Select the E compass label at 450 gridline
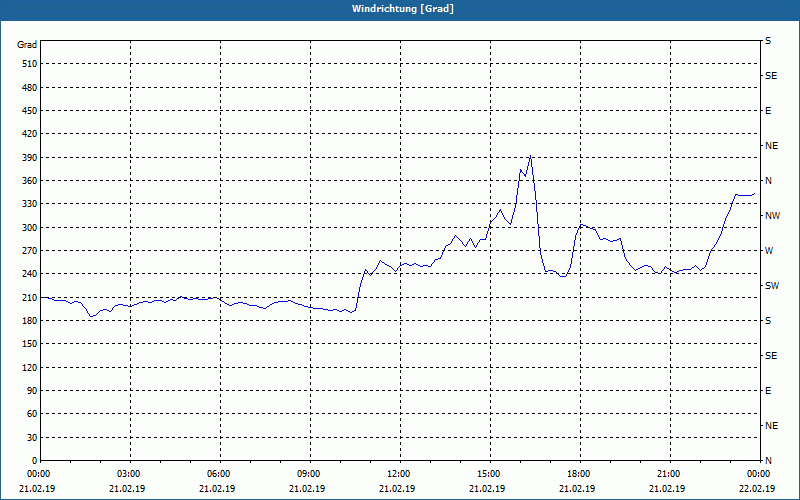 coord(768,111)
